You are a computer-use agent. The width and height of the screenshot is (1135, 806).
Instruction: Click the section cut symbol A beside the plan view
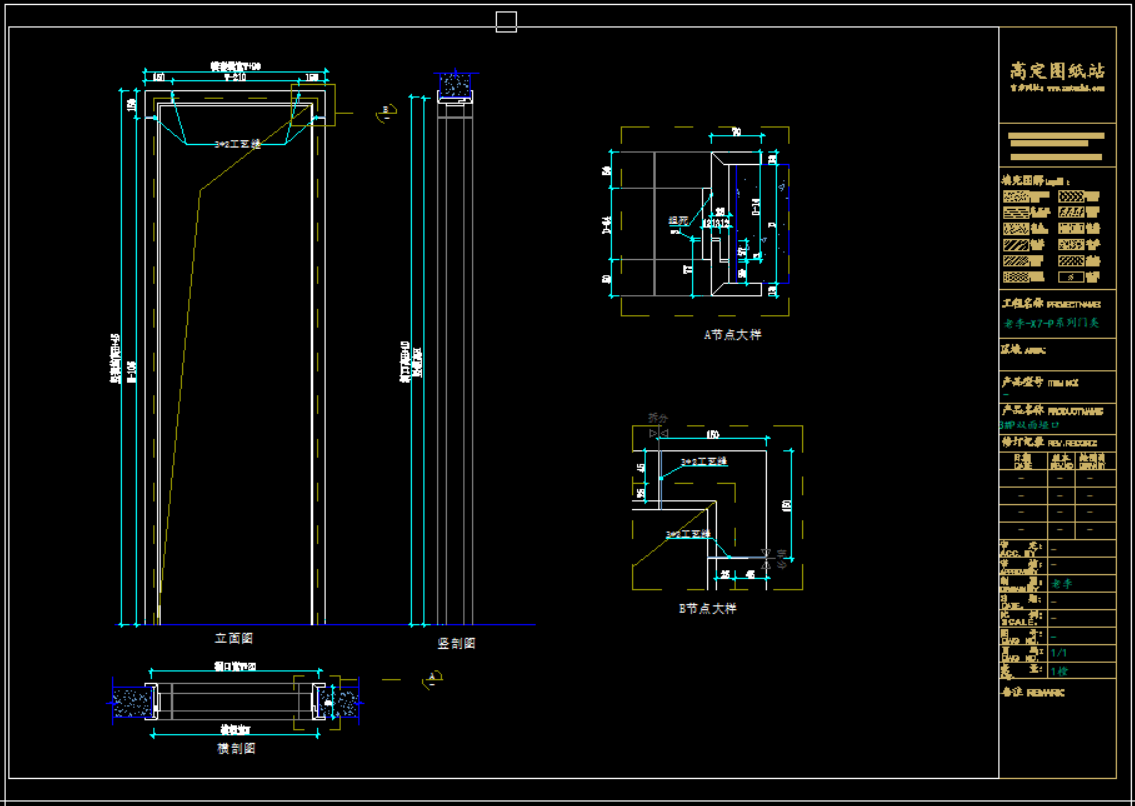point(433,679)
